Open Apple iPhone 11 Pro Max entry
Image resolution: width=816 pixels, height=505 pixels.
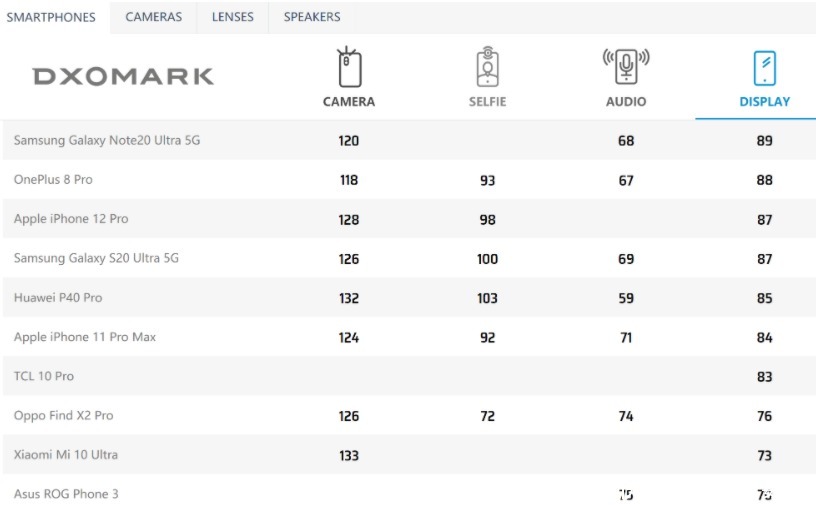(x=85, y=337)
